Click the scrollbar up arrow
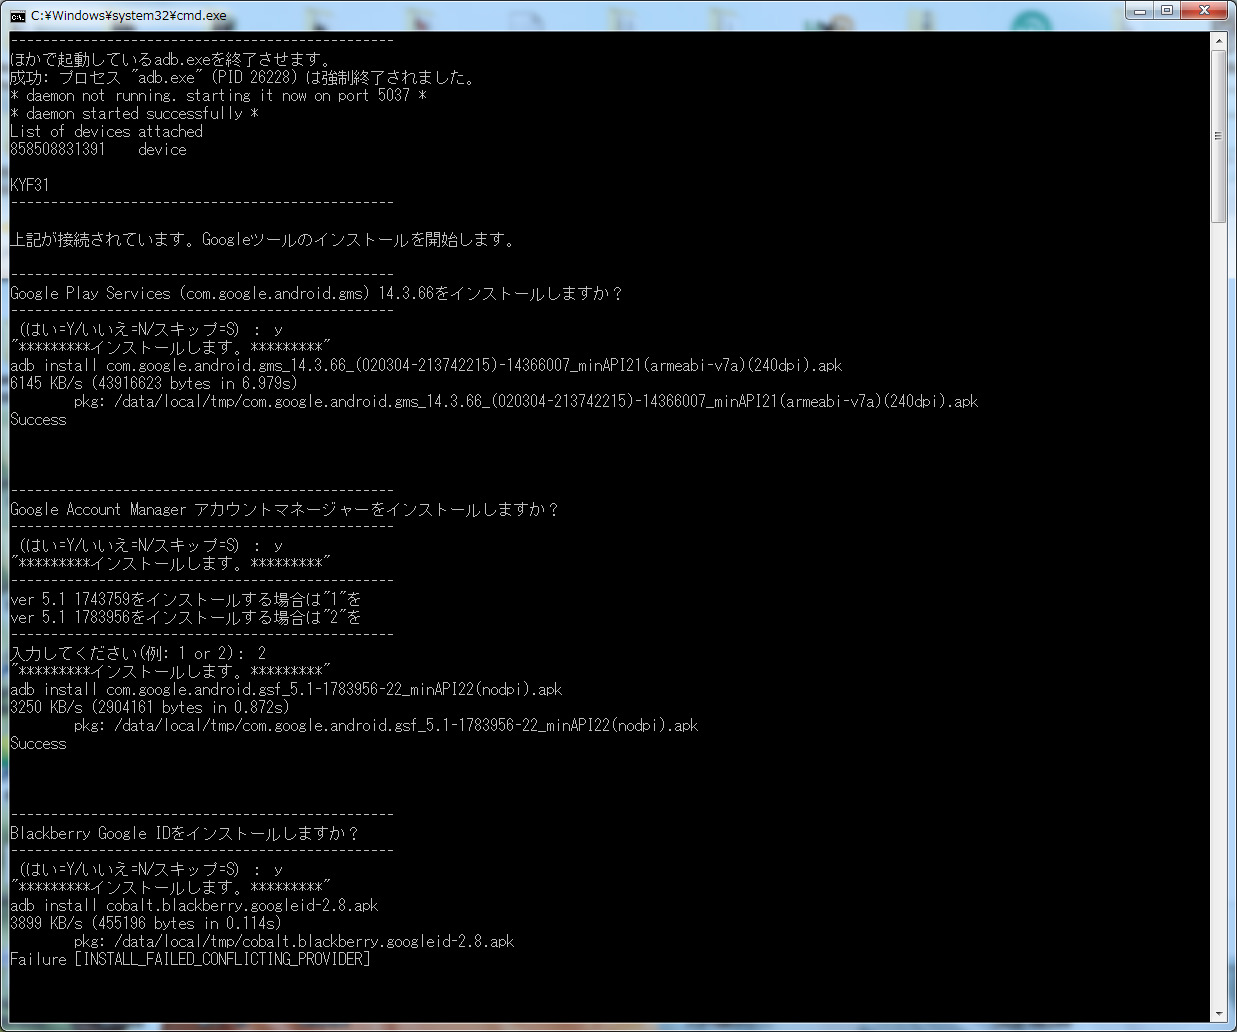The height and width of the screenshot is (1032, 1237). point(1218,42)
